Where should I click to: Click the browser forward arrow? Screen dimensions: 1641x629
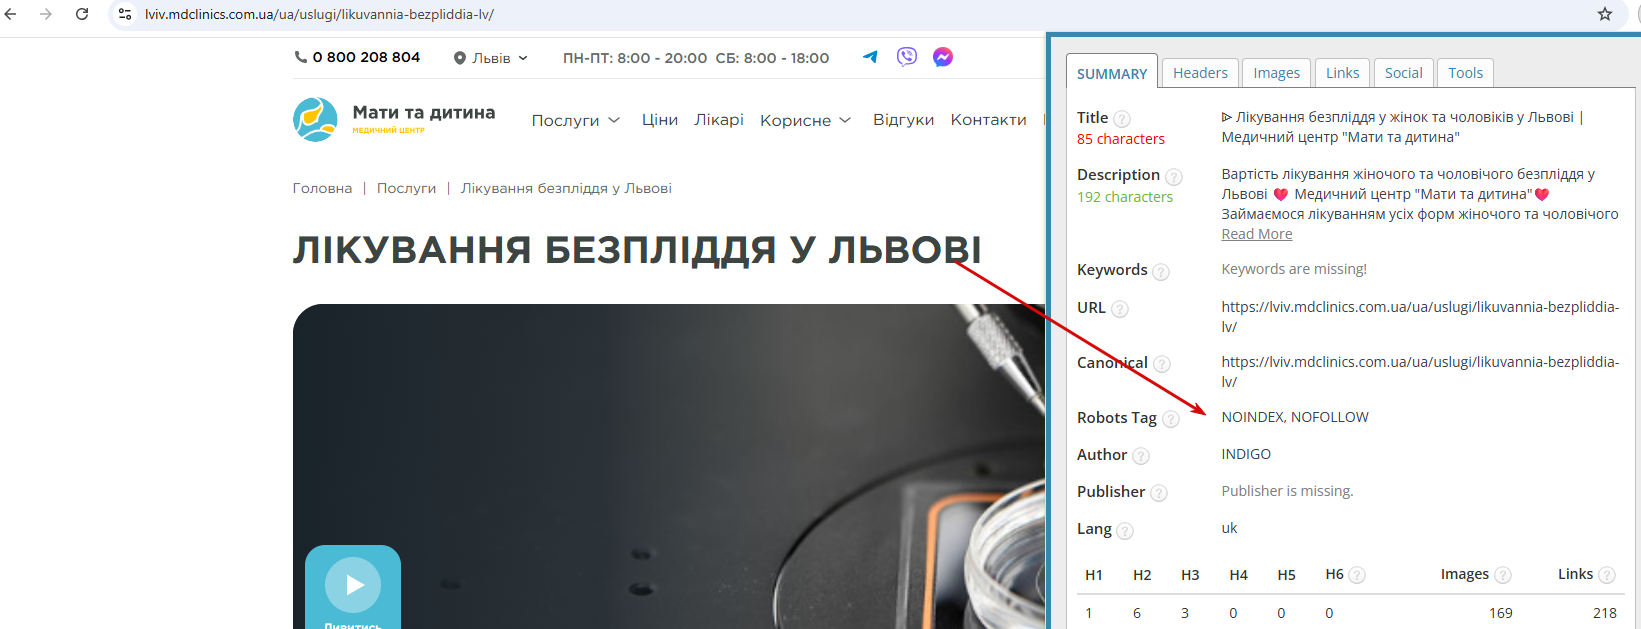click(46, 14)
